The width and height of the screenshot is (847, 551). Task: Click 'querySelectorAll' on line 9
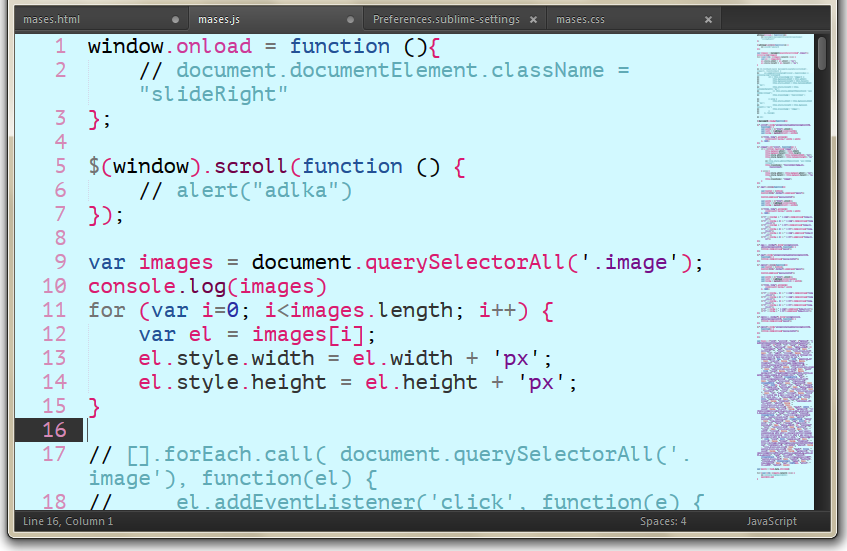click(465, 263)
